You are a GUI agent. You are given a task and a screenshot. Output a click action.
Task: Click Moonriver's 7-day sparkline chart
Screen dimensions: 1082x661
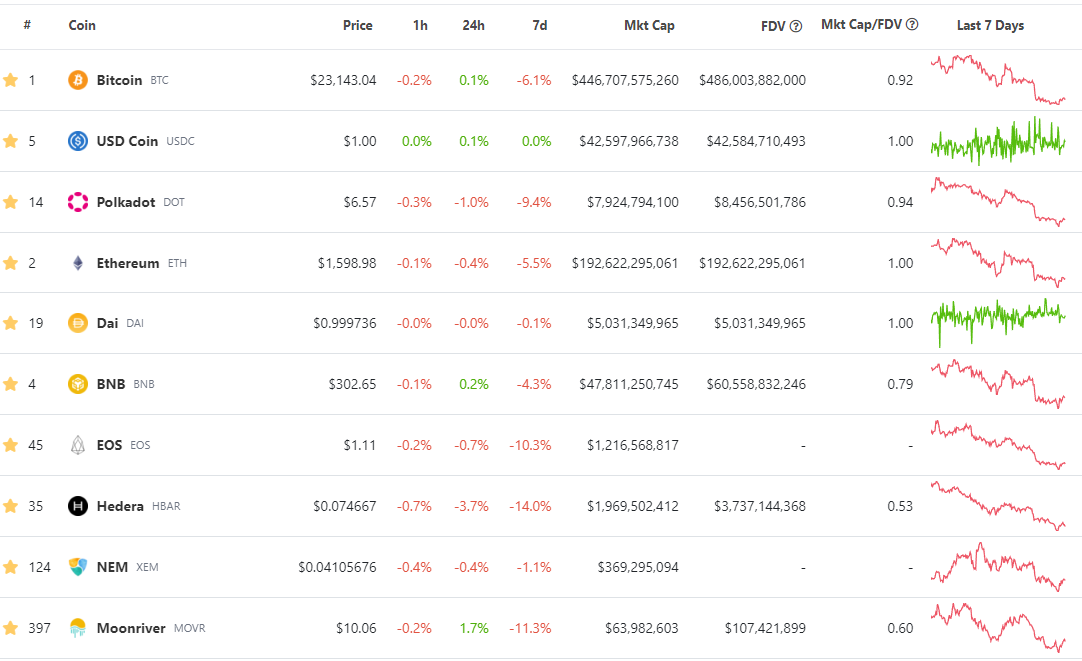pos(998,628)
